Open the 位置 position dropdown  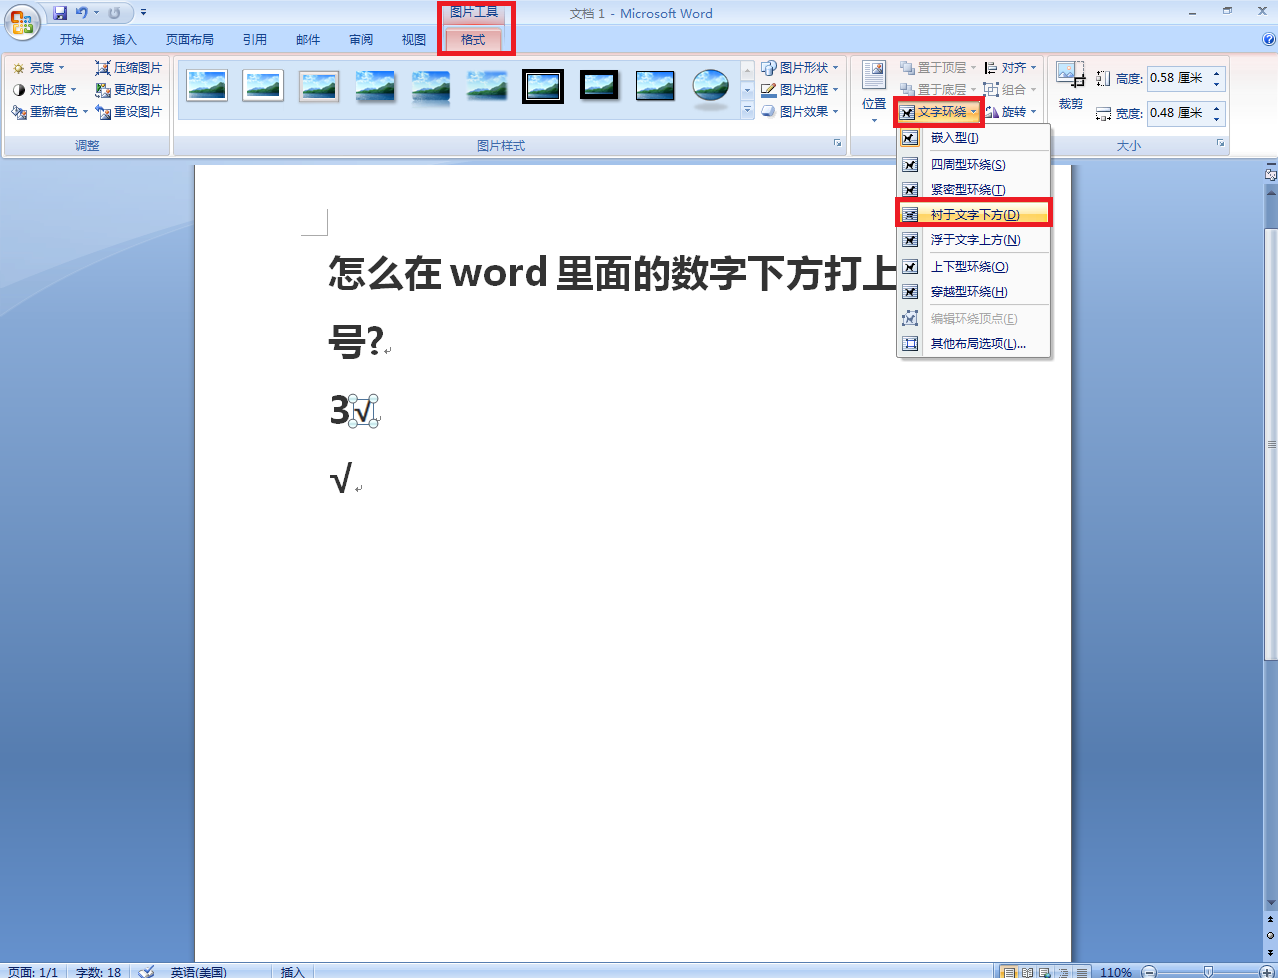point(874,92)
